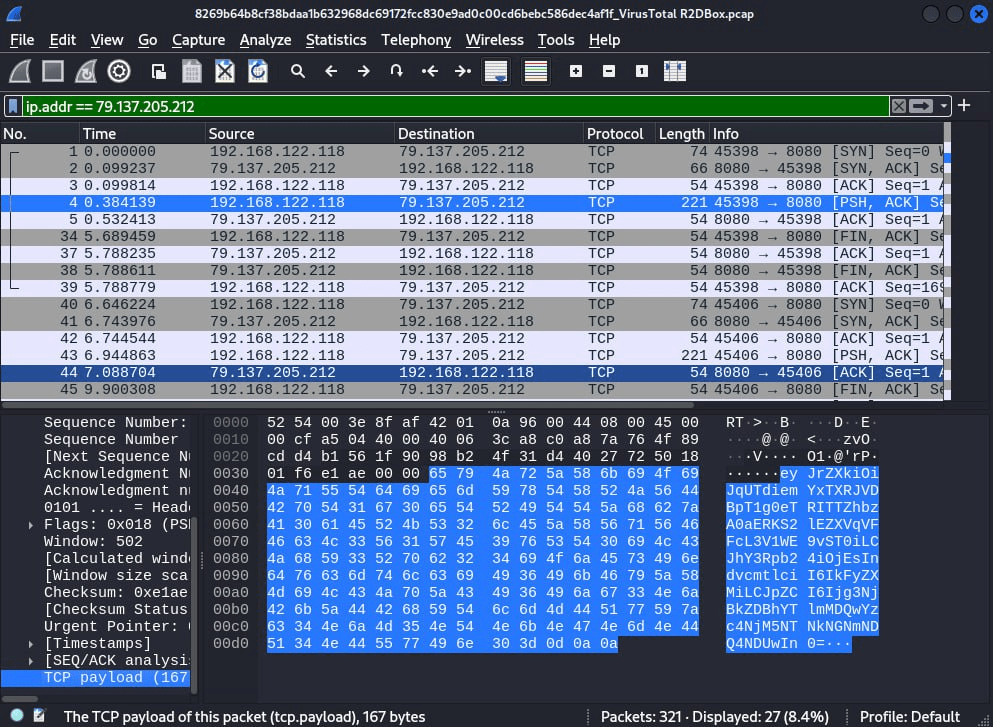Add a display filter button with the plus
Screen dimensions: 993x727
pos(964,105)
